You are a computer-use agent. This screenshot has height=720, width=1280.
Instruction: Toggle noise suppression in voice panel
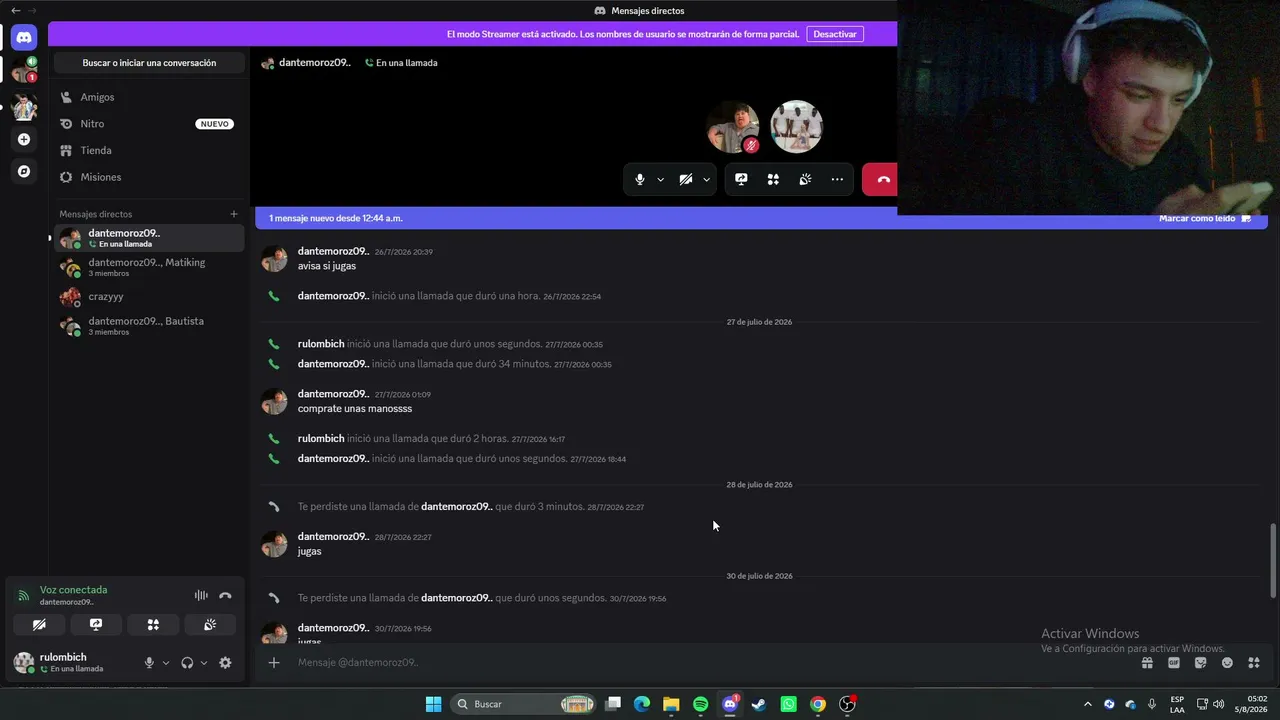point(201,596)
